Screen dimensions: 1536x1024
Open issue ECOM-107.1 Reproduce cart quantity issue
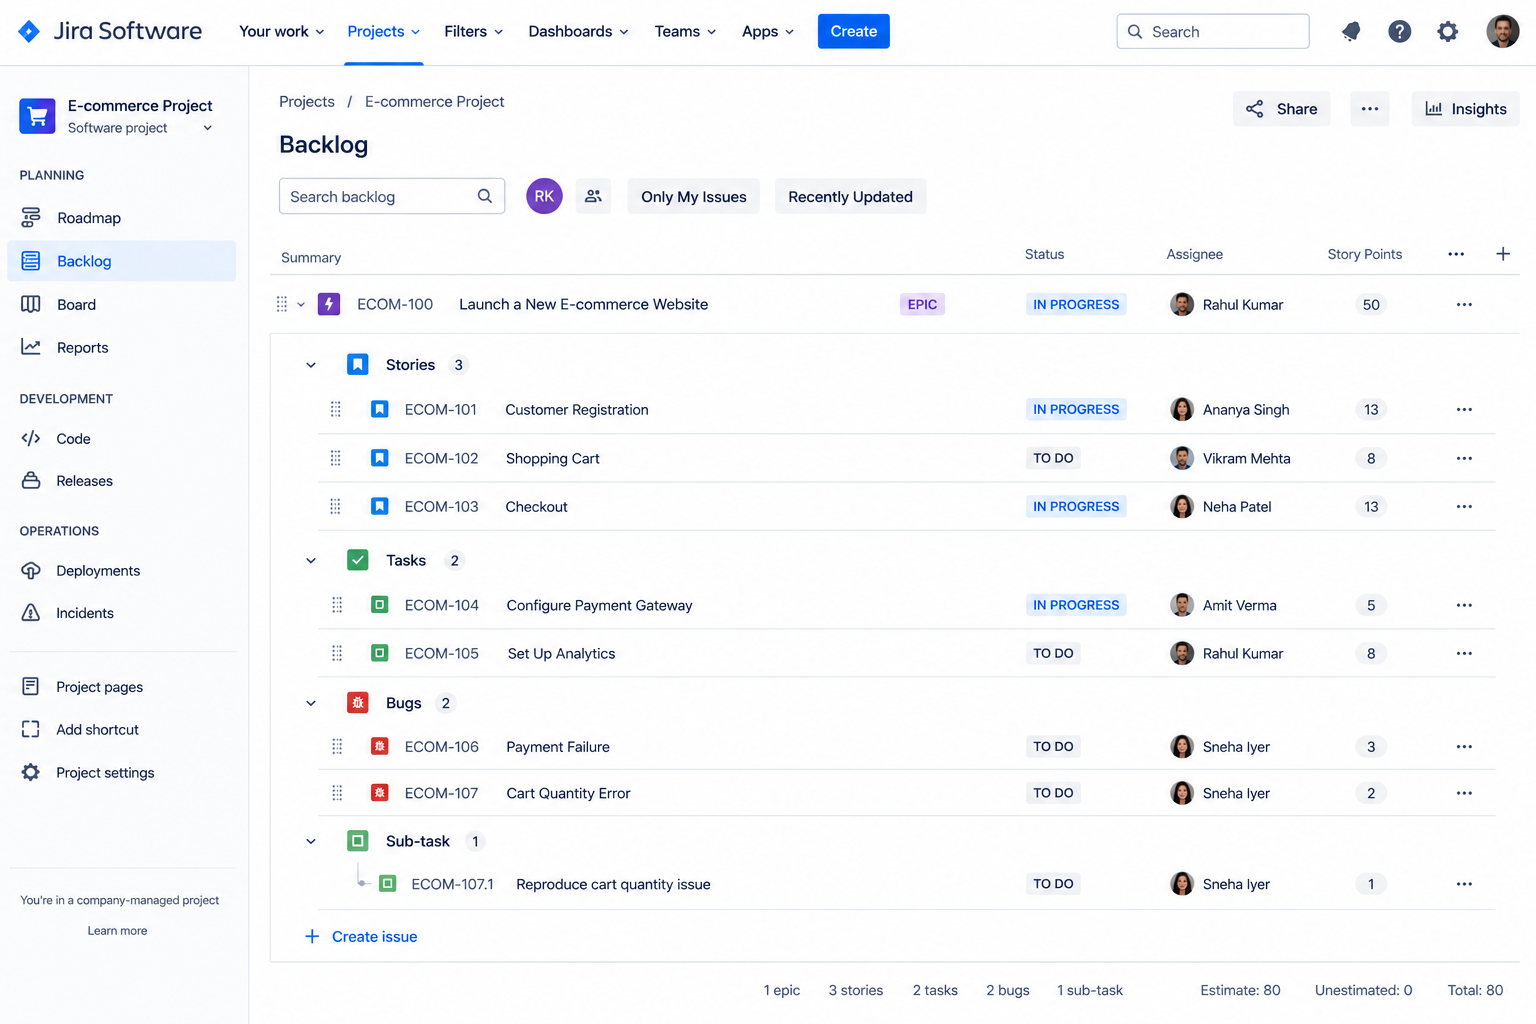point(613,884)
